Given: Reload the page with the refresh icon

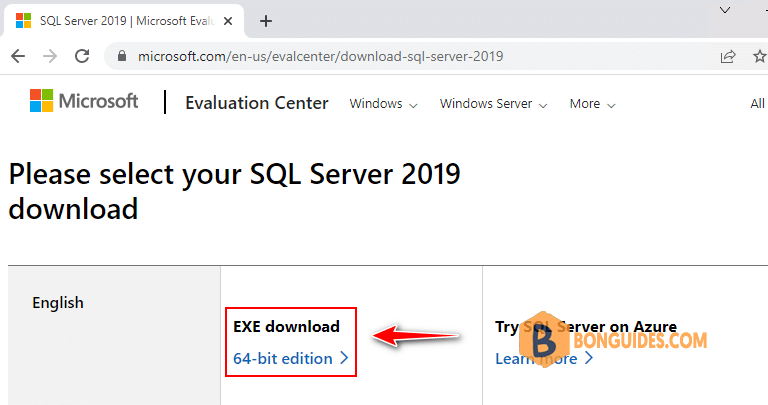Looking at the screenshot, I should tap(82, 56).
